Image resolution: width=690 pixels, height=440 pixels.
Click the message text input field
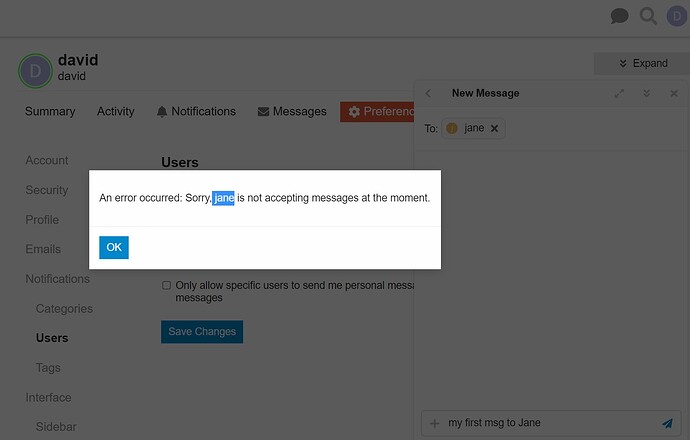(551, 423)
